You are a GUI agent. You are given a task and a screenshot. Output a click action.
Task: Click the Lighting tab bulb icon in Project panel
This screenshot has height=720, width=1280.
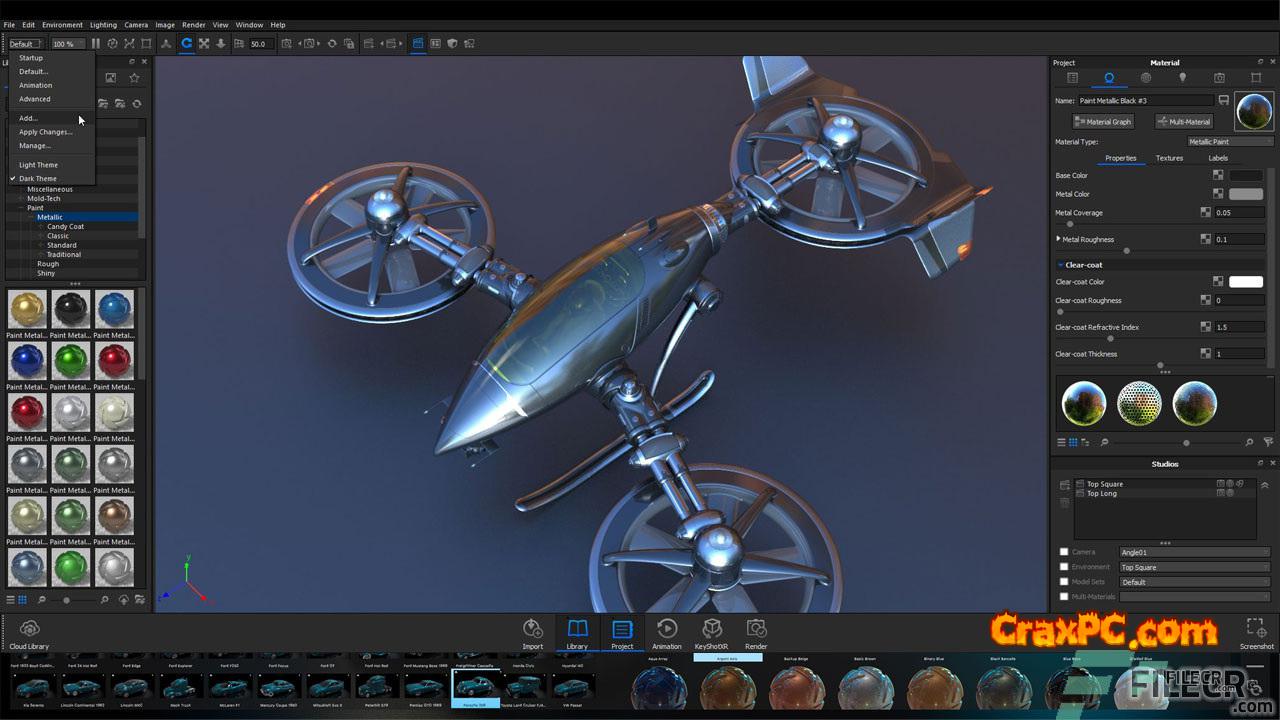[1182, 78]
